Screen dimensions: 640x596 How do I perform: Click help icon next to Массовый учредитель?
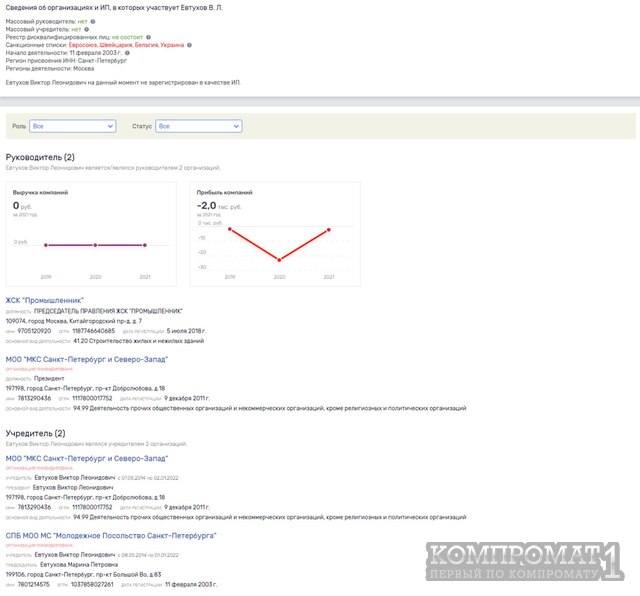(x=87, y=29)
